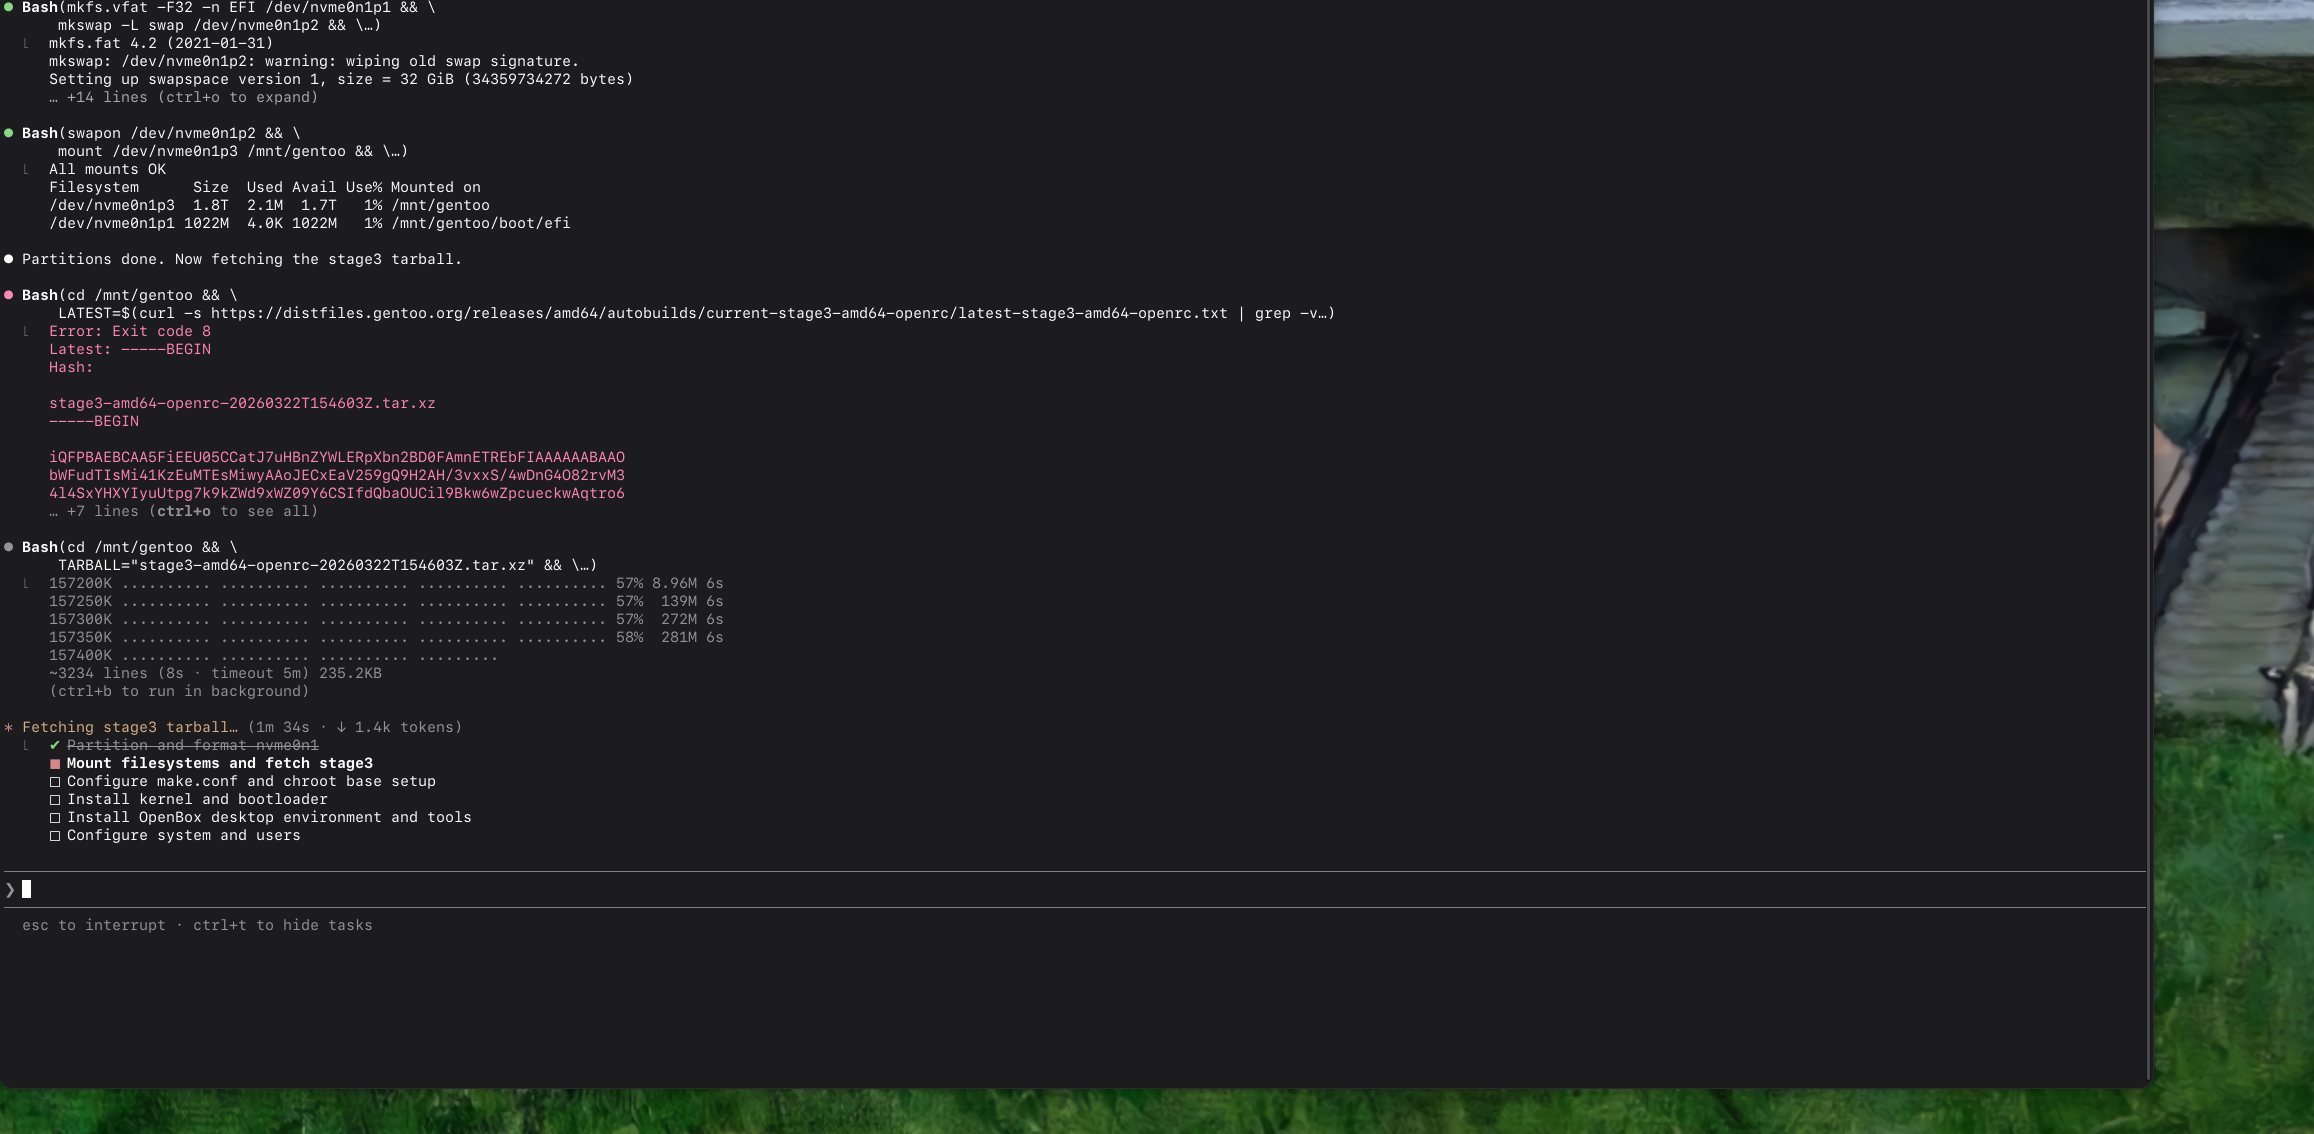
Task: Click the green dot beside Bash(swapon command
Action: (9, 133)
